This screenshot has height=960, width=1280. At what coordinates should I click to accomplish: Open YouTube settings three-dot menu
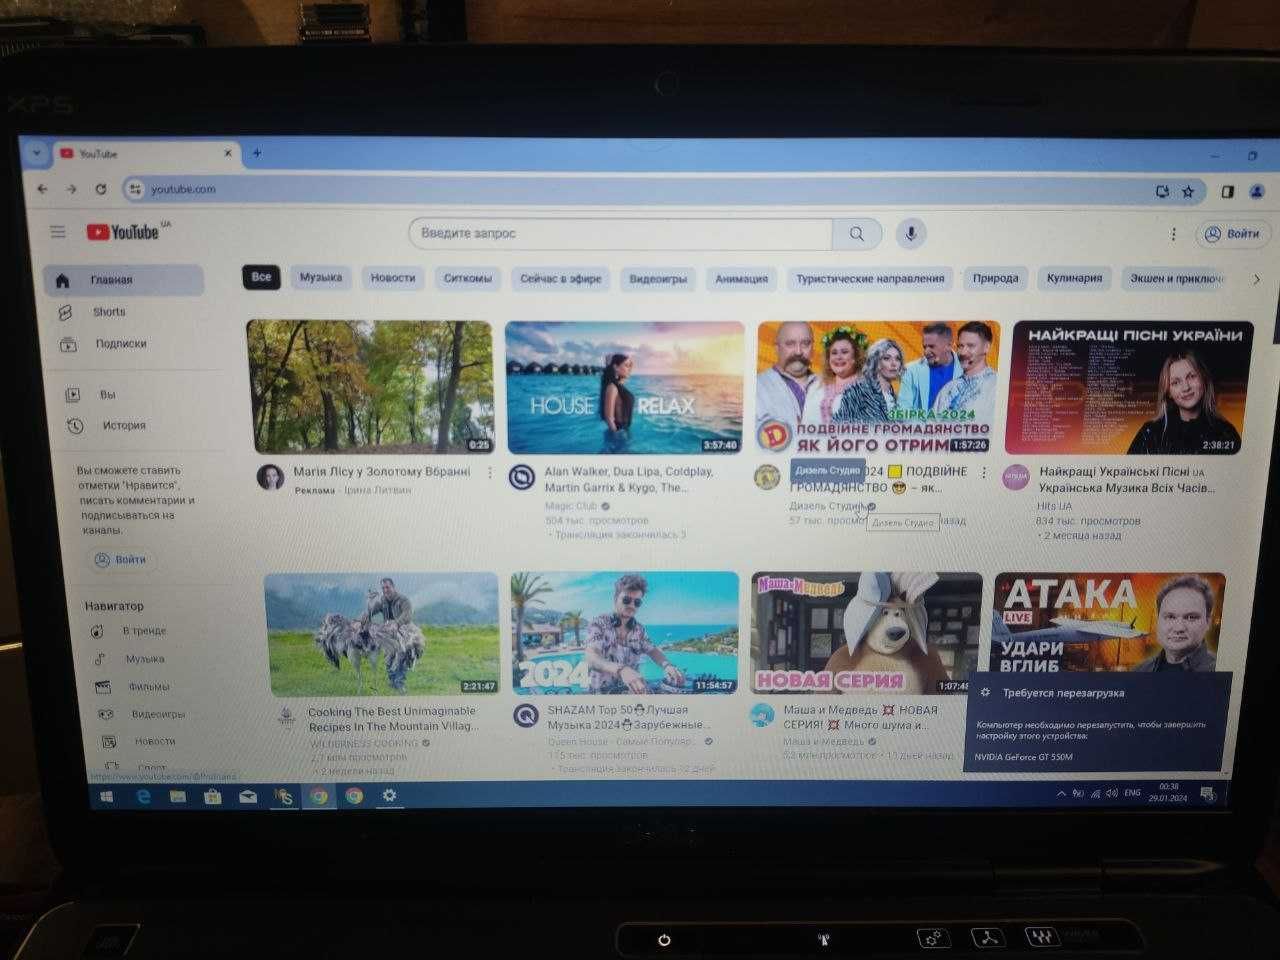coord(1173,234)
